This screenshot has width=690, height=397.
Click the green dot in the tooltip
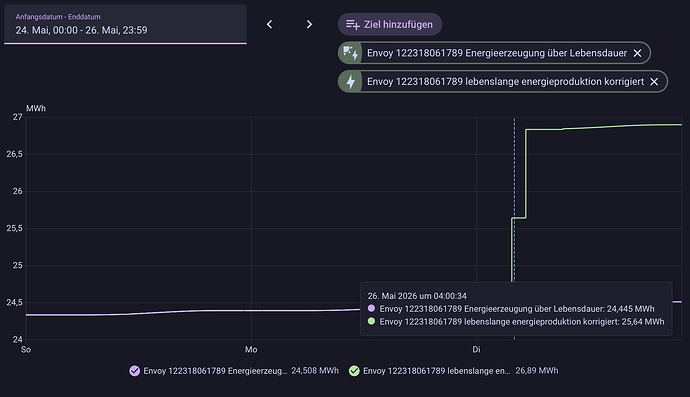pyautogui.click(x=371, y=321)
